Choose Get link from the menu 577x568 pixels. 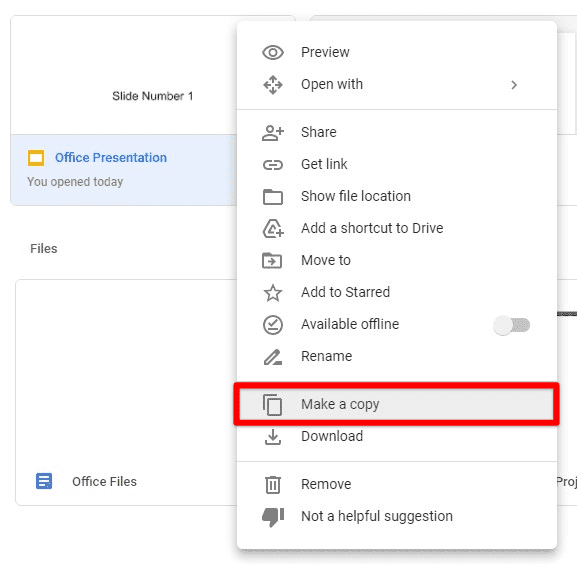pyautogui.click(x=397, y=164)
